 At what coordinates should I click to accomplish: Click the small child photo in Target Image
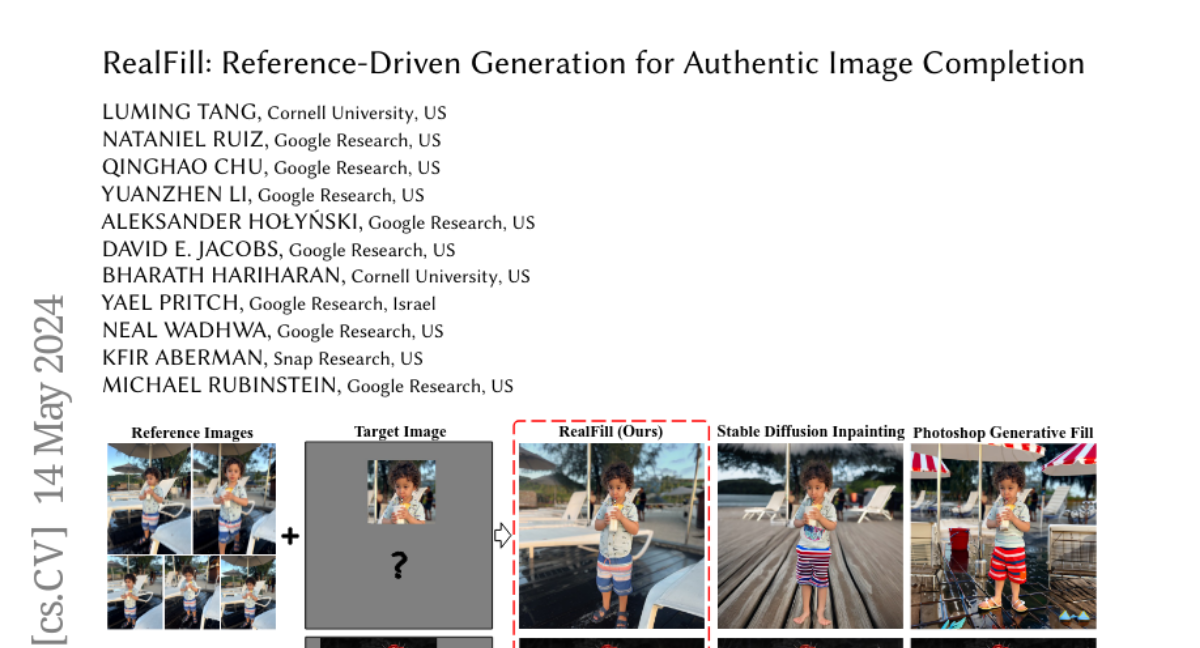click(x=401, y=491)
